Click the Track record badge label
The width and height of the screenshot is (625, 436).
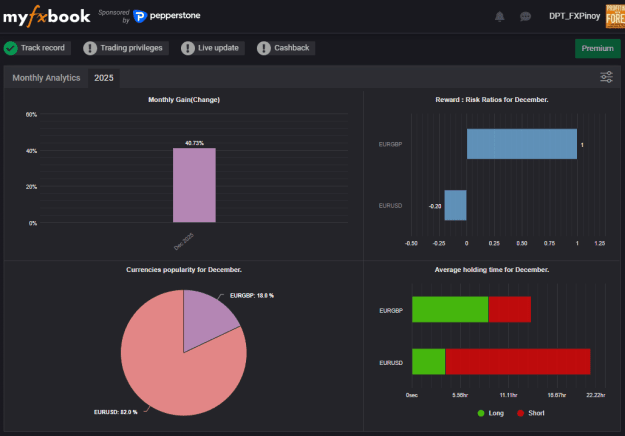(x=43, y=48)
